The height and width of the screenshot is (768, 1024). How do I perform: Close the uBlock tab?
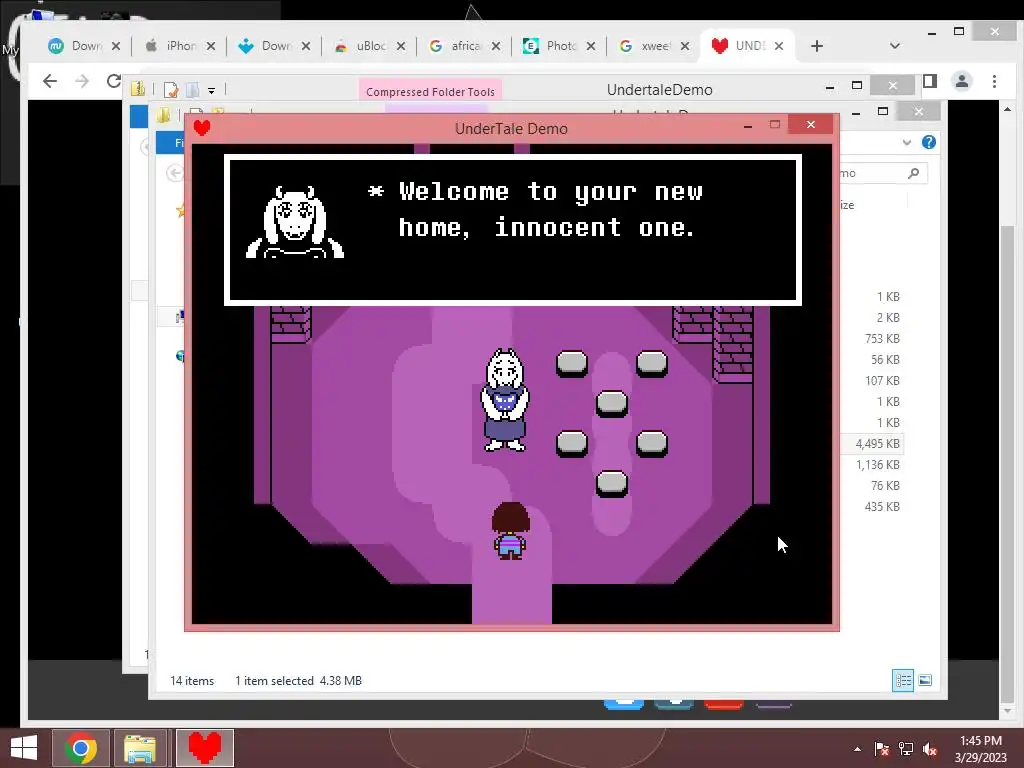[400, 46]
